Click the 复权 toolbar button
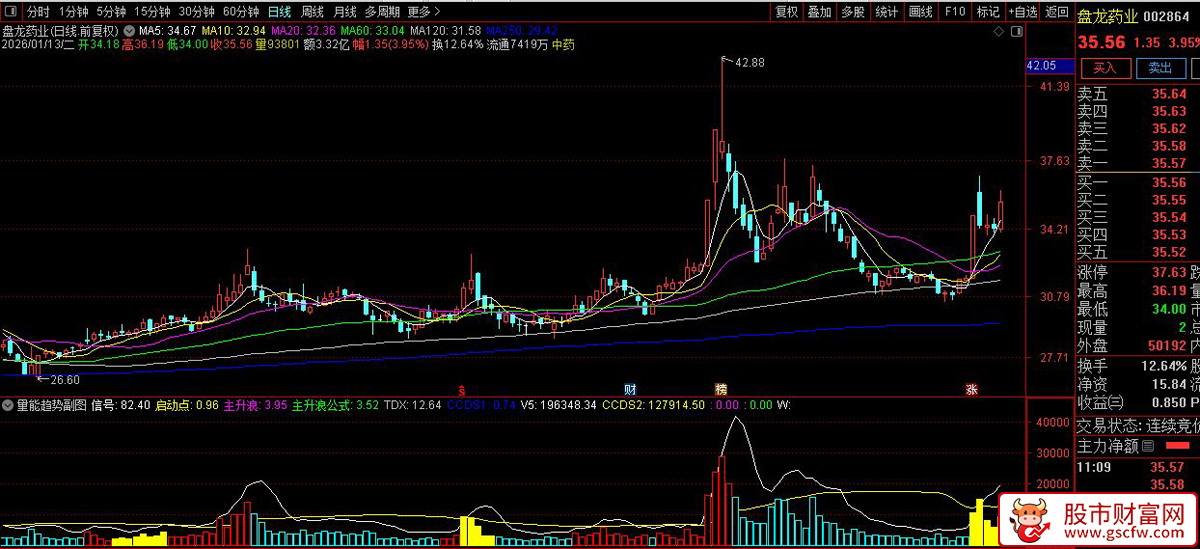The image size is (1200, 549). (787, 12)
